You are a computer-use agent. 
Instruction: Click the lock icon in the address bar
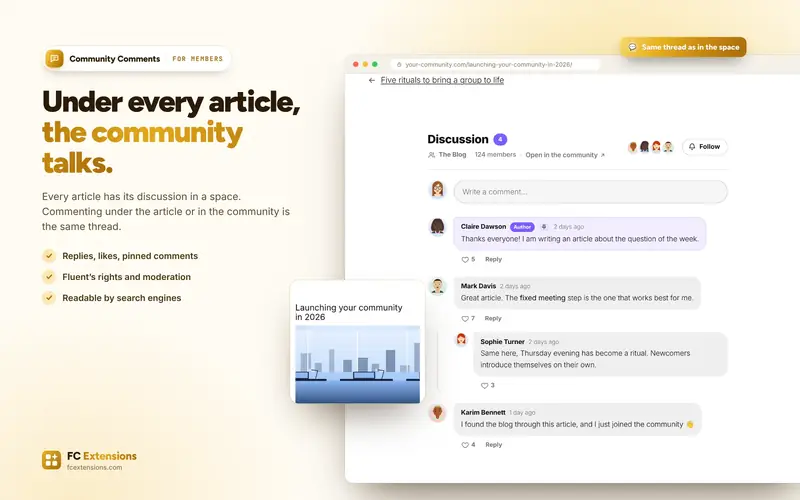pos(399,65)
